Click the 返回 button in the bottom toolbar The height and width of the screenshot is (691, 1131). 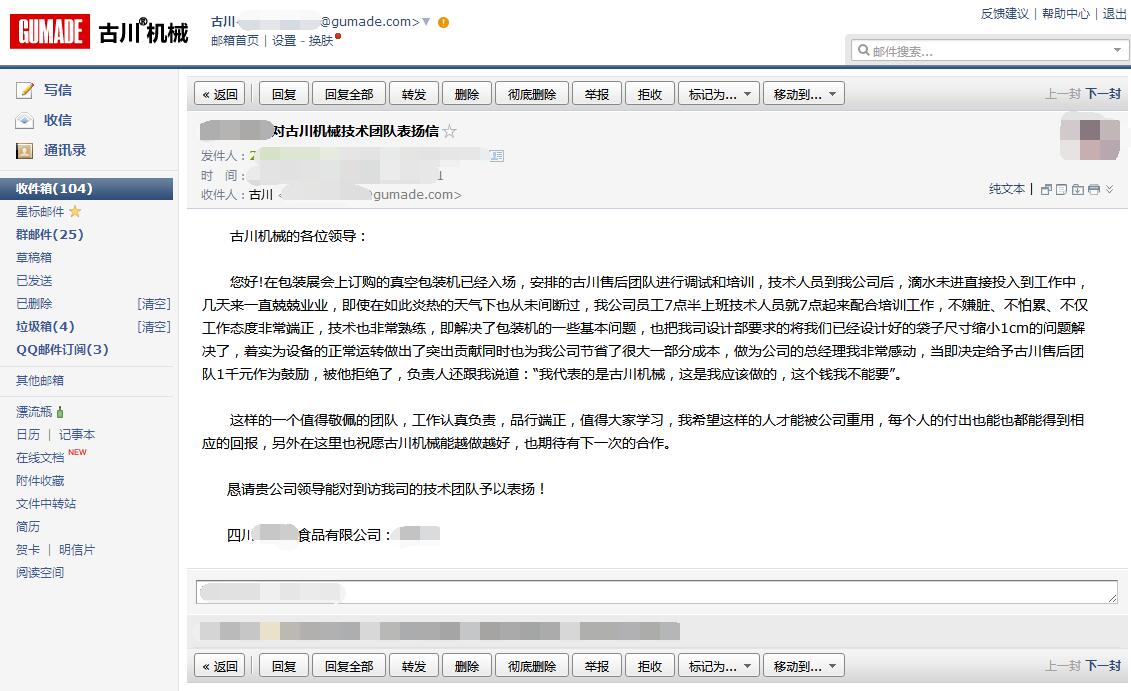point(220,666)
